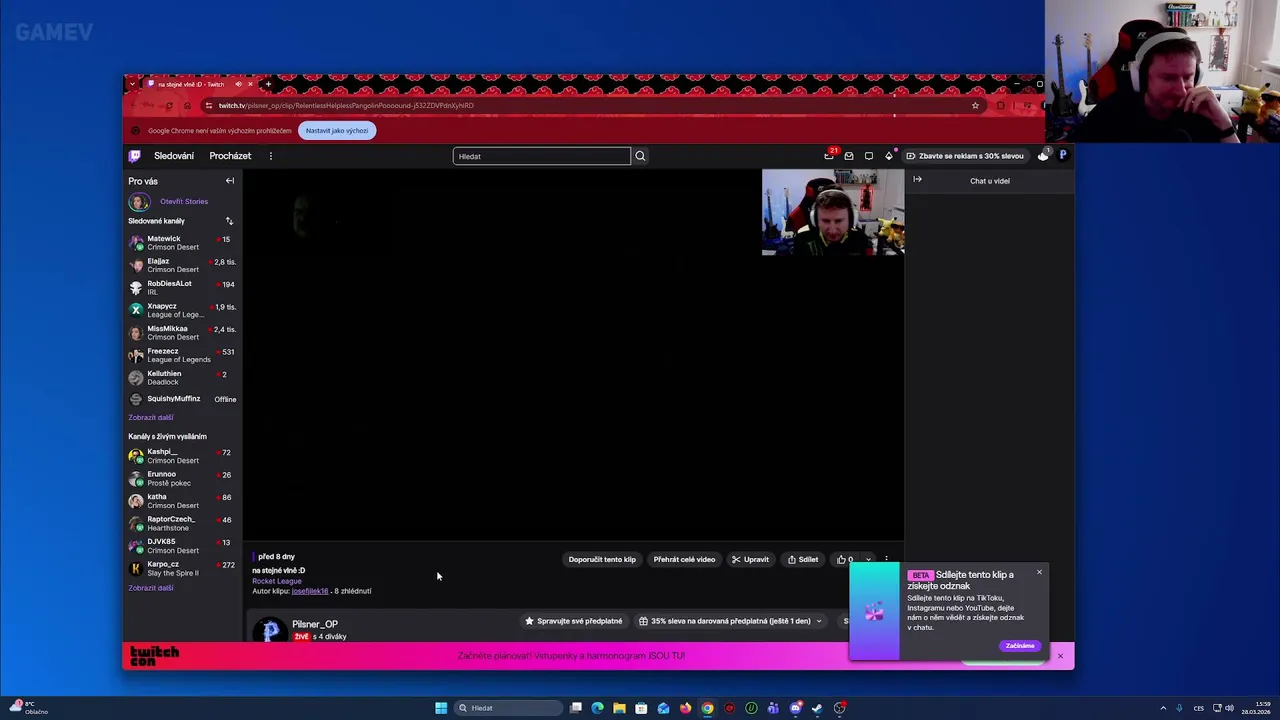Open Kashpi__ live channel
Image resolution: width=1280 pixels, height=720 pixels.
[x=182, y=456]
